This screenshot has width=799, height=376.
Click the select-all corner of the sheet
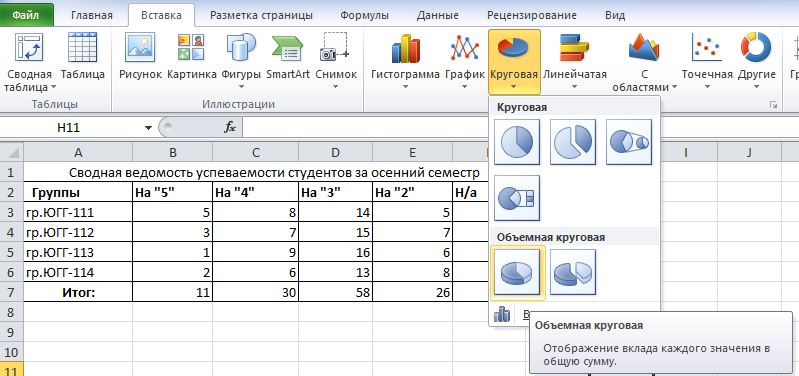(12, 153)
